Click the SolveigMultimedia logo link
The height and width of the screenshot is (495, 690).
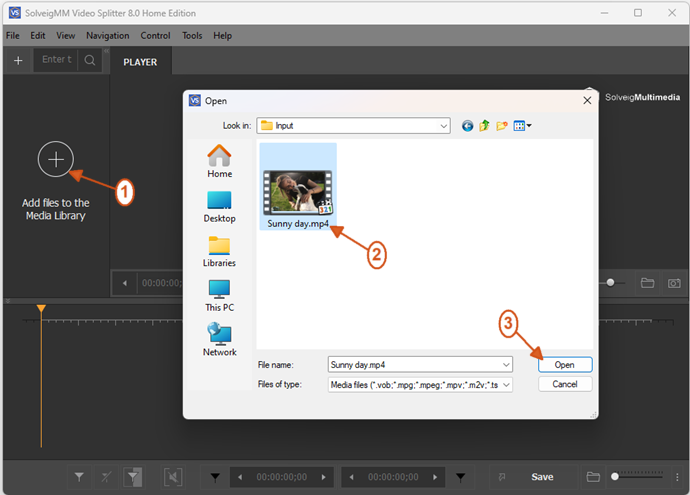click(x=642, y=97)
